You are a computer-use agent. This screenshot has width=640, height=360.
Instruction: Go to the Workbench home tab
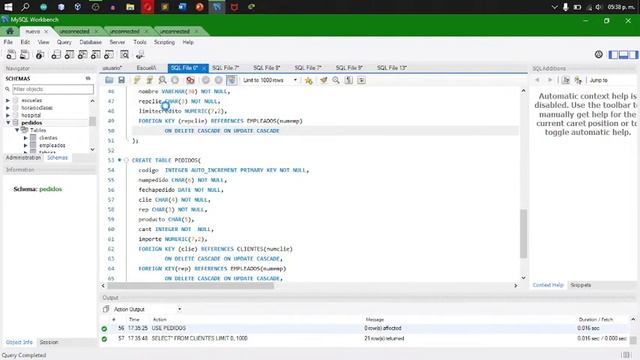pos(10,31)
